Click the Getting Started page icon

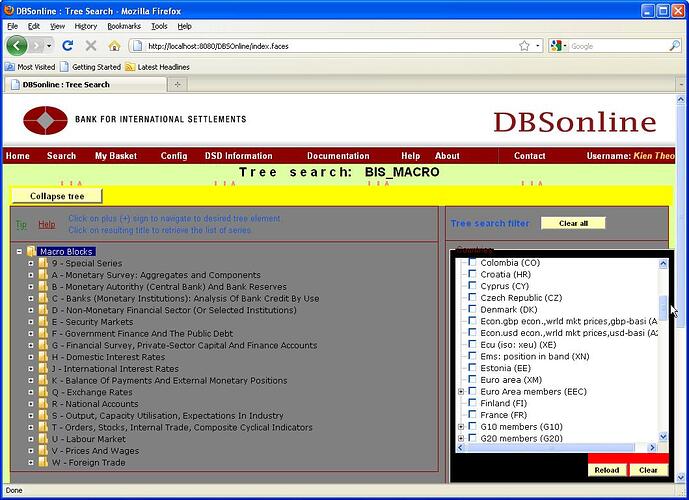click(65, 67)
